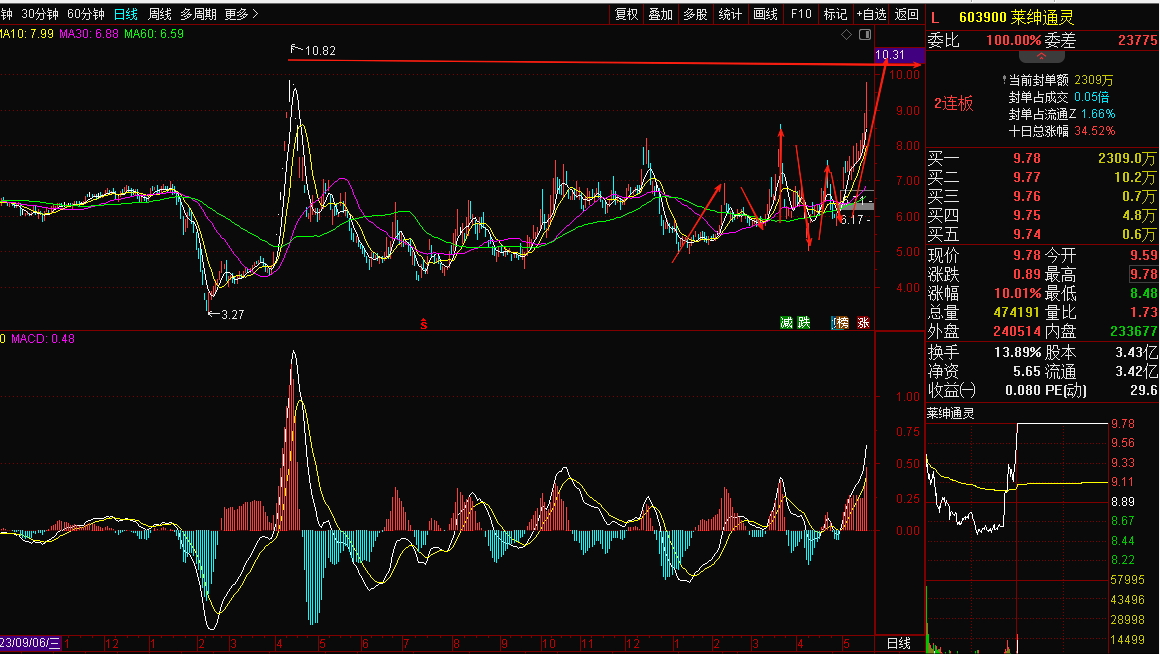This screenshot has width=1160, height=654.
Task: Click the red 涨 marker icon
Action: click(x=863, y=323)
